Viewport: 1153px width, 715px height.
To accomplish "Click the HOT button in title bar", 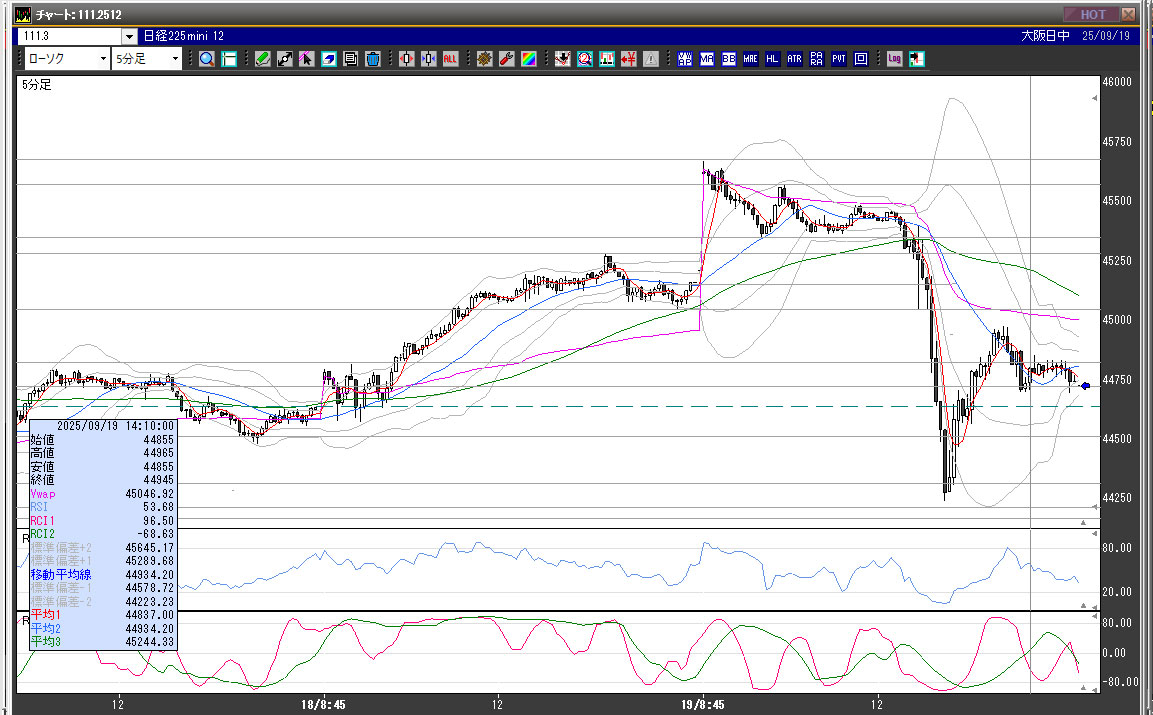I will coord(1092,14).
